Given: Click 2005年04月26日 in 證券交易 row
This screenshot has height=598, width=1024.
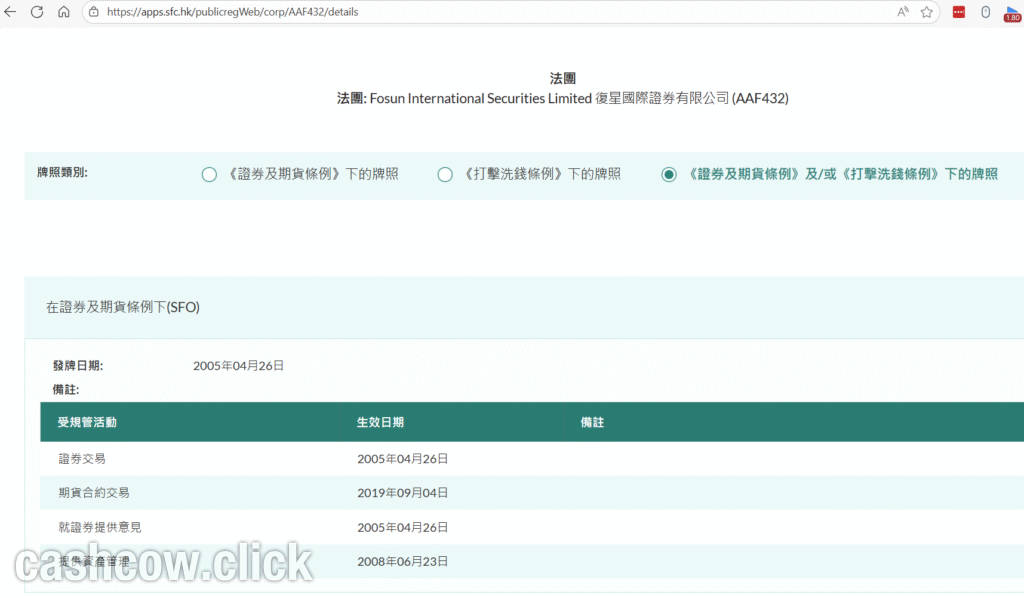Looking at the screenshot, I should (x=402, y=459).
